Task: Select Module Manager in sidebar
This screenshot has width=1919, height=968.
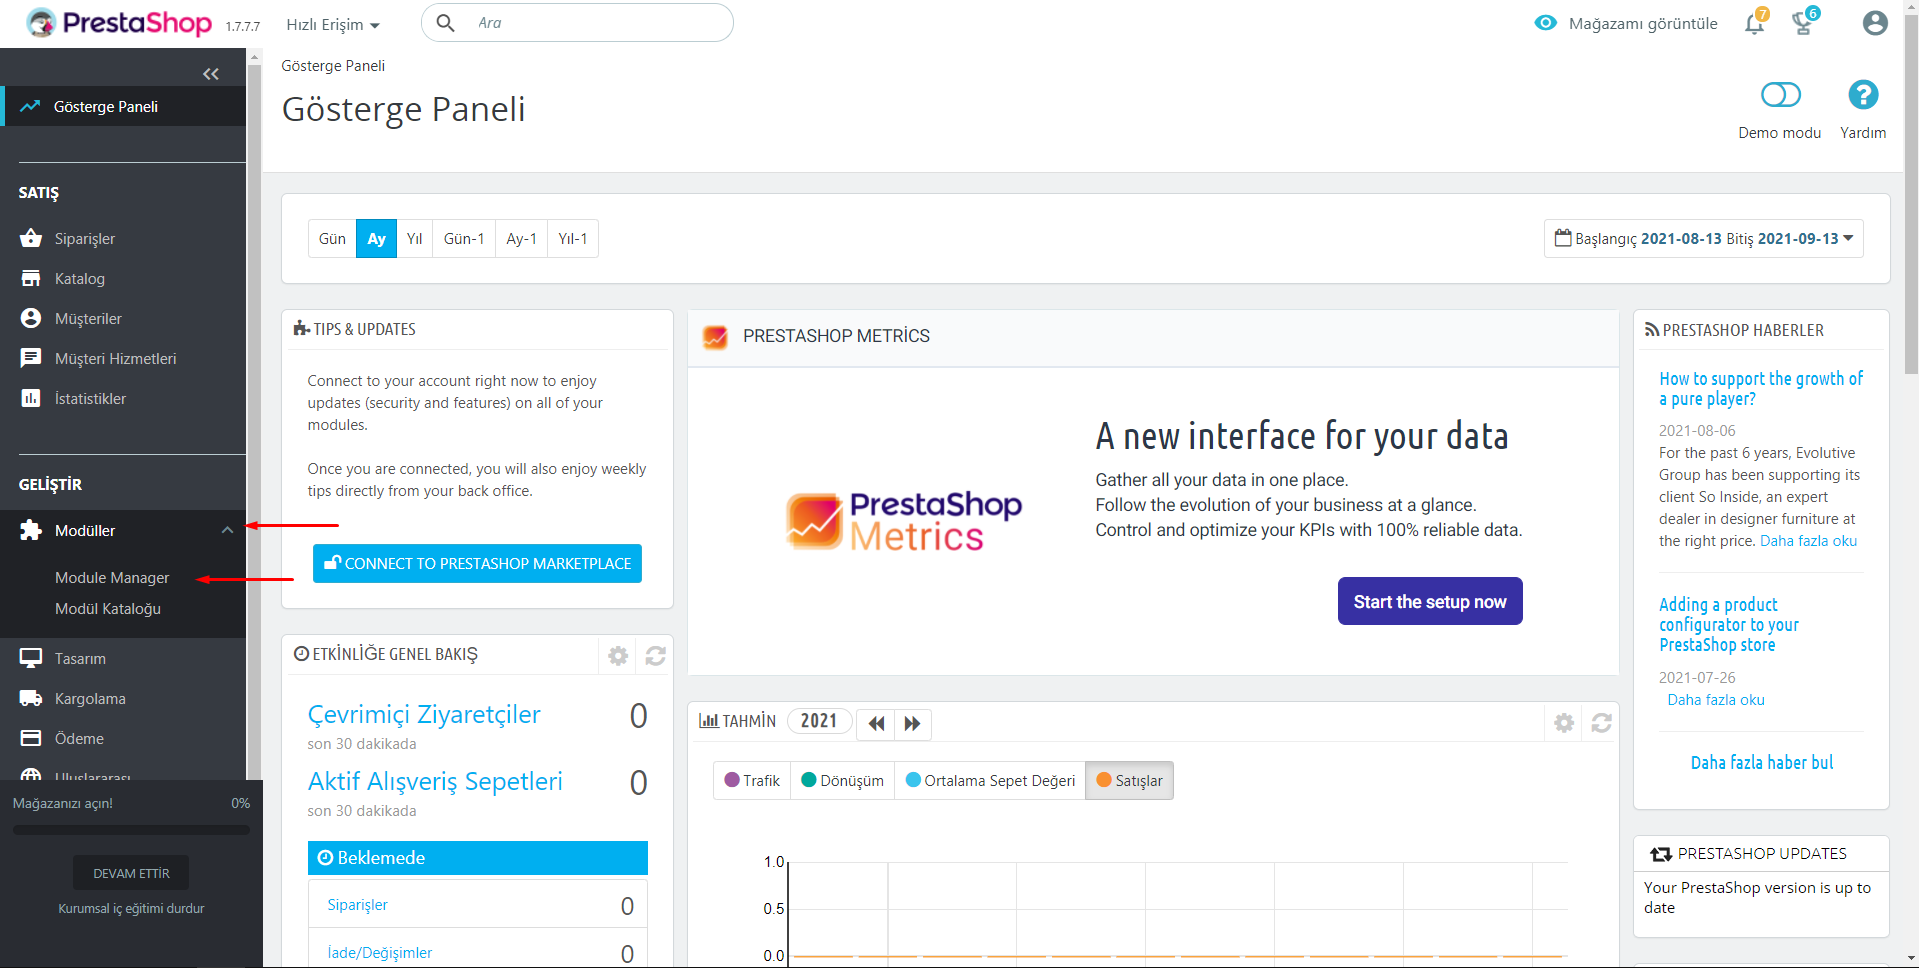Action: coord(112,578)
